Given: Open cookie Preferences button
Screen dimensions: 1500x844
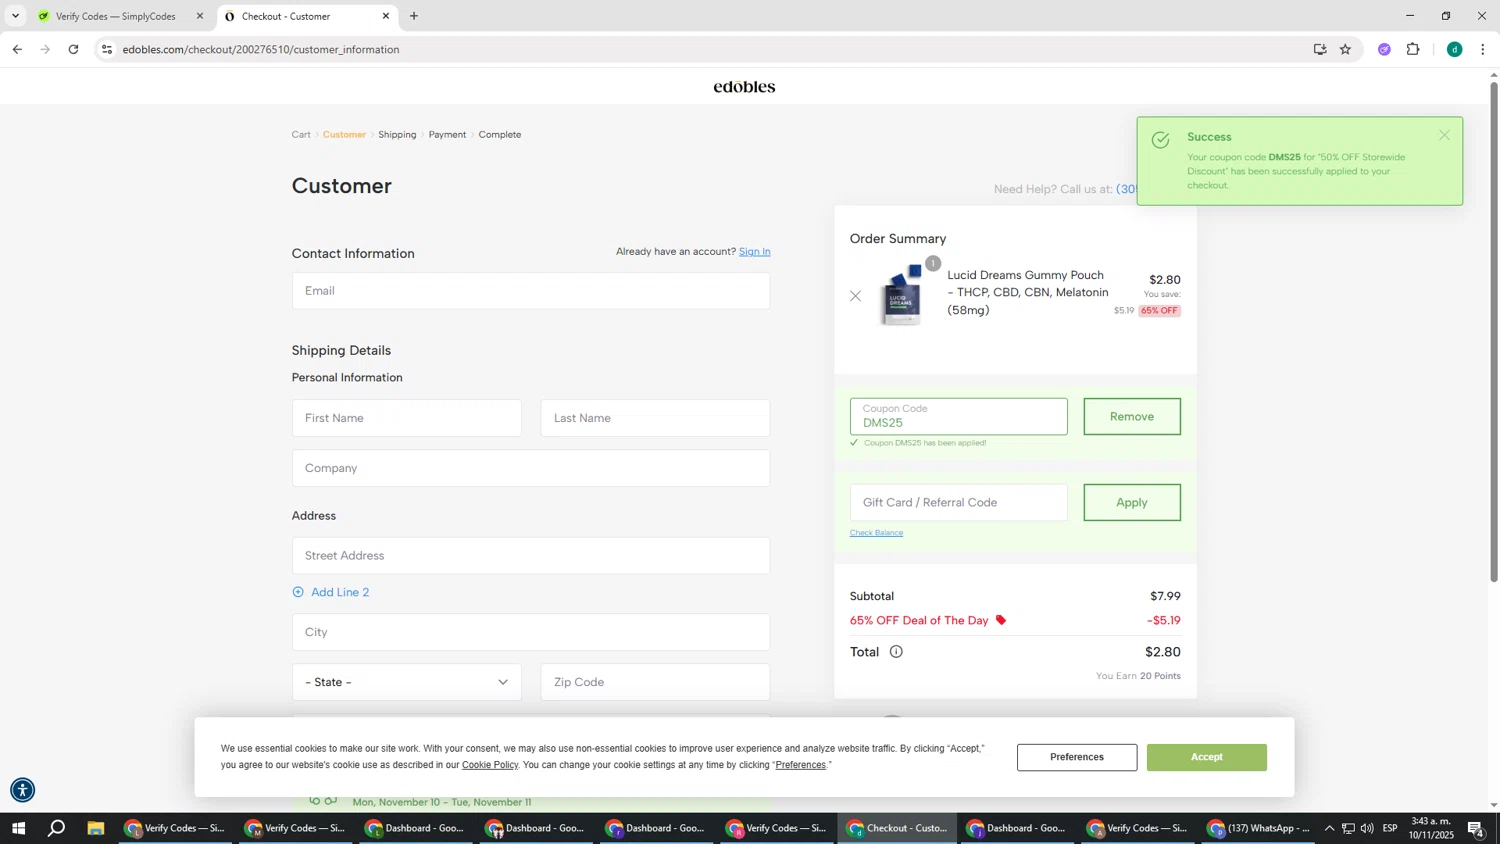Looking at the screenshot, I should pos(1077,757).
